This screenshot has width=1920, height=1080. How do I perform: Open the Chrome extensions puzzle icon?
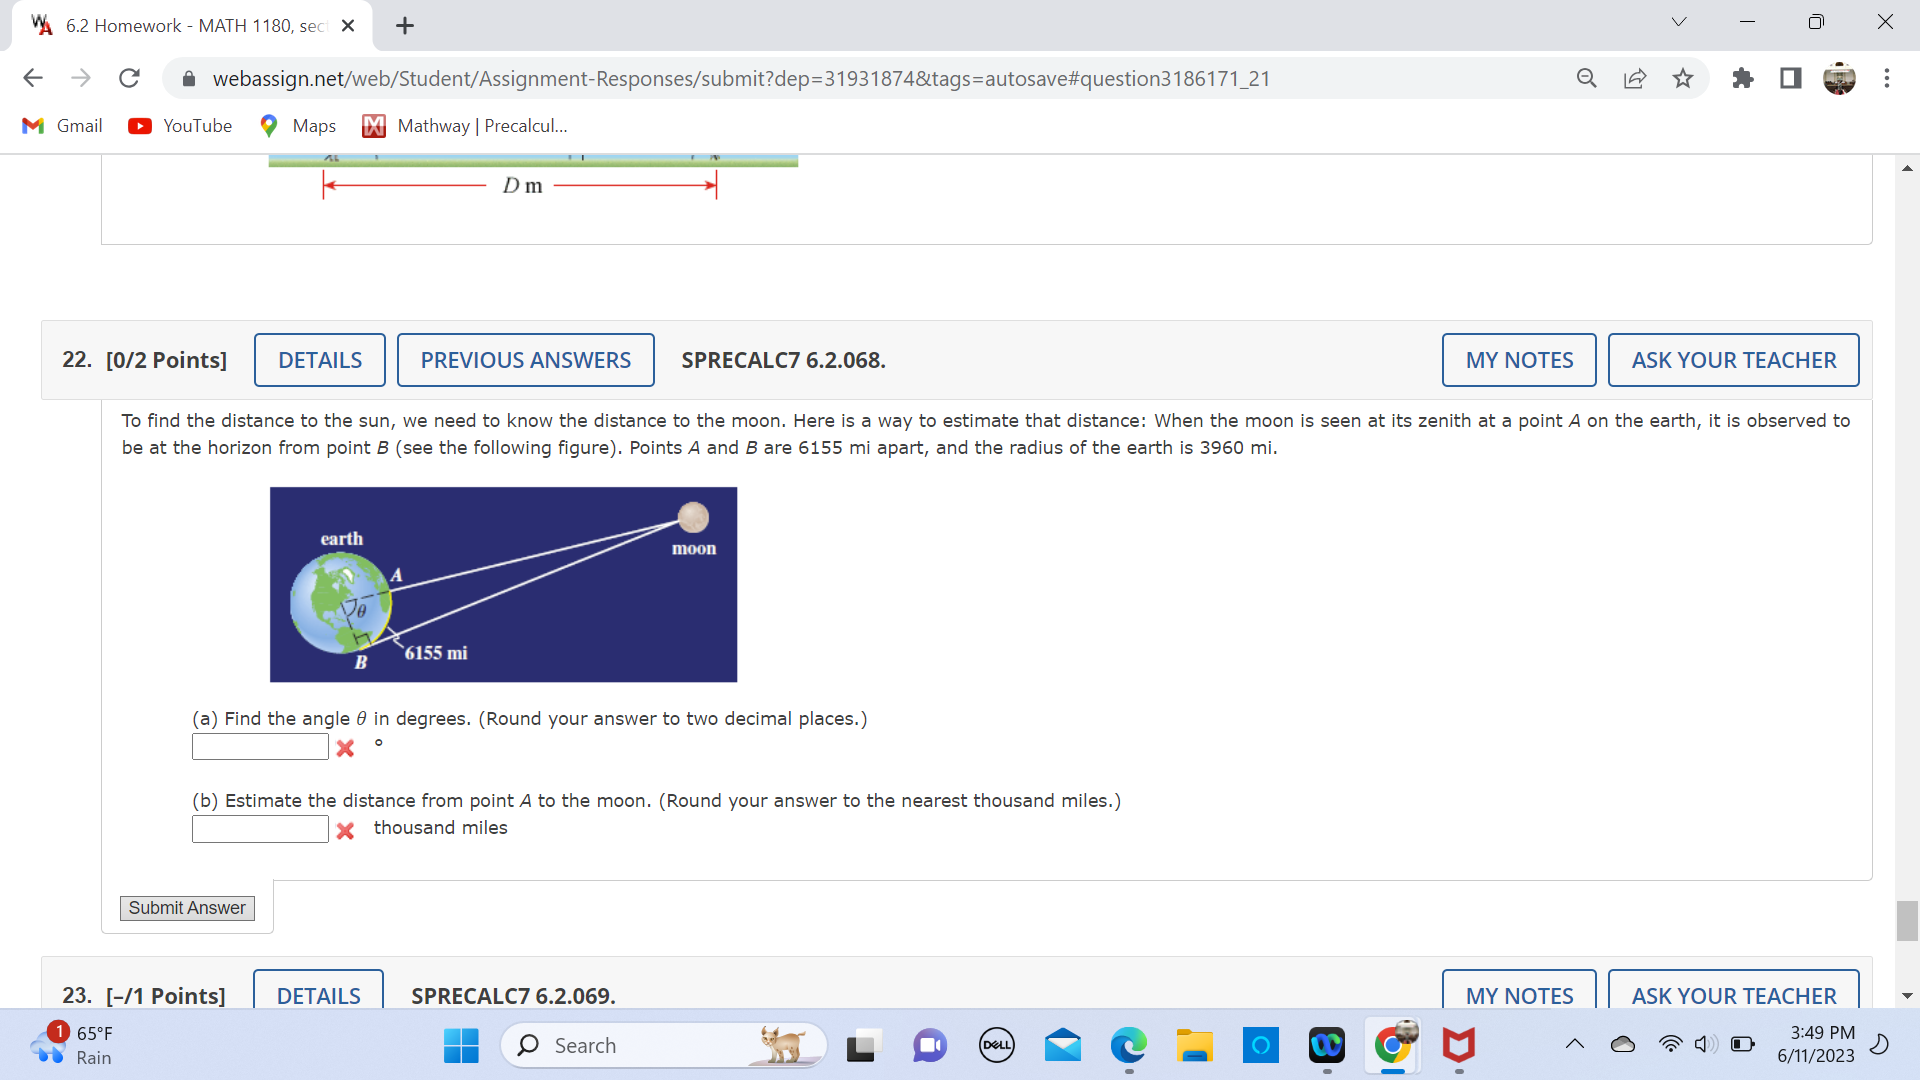1743,78
